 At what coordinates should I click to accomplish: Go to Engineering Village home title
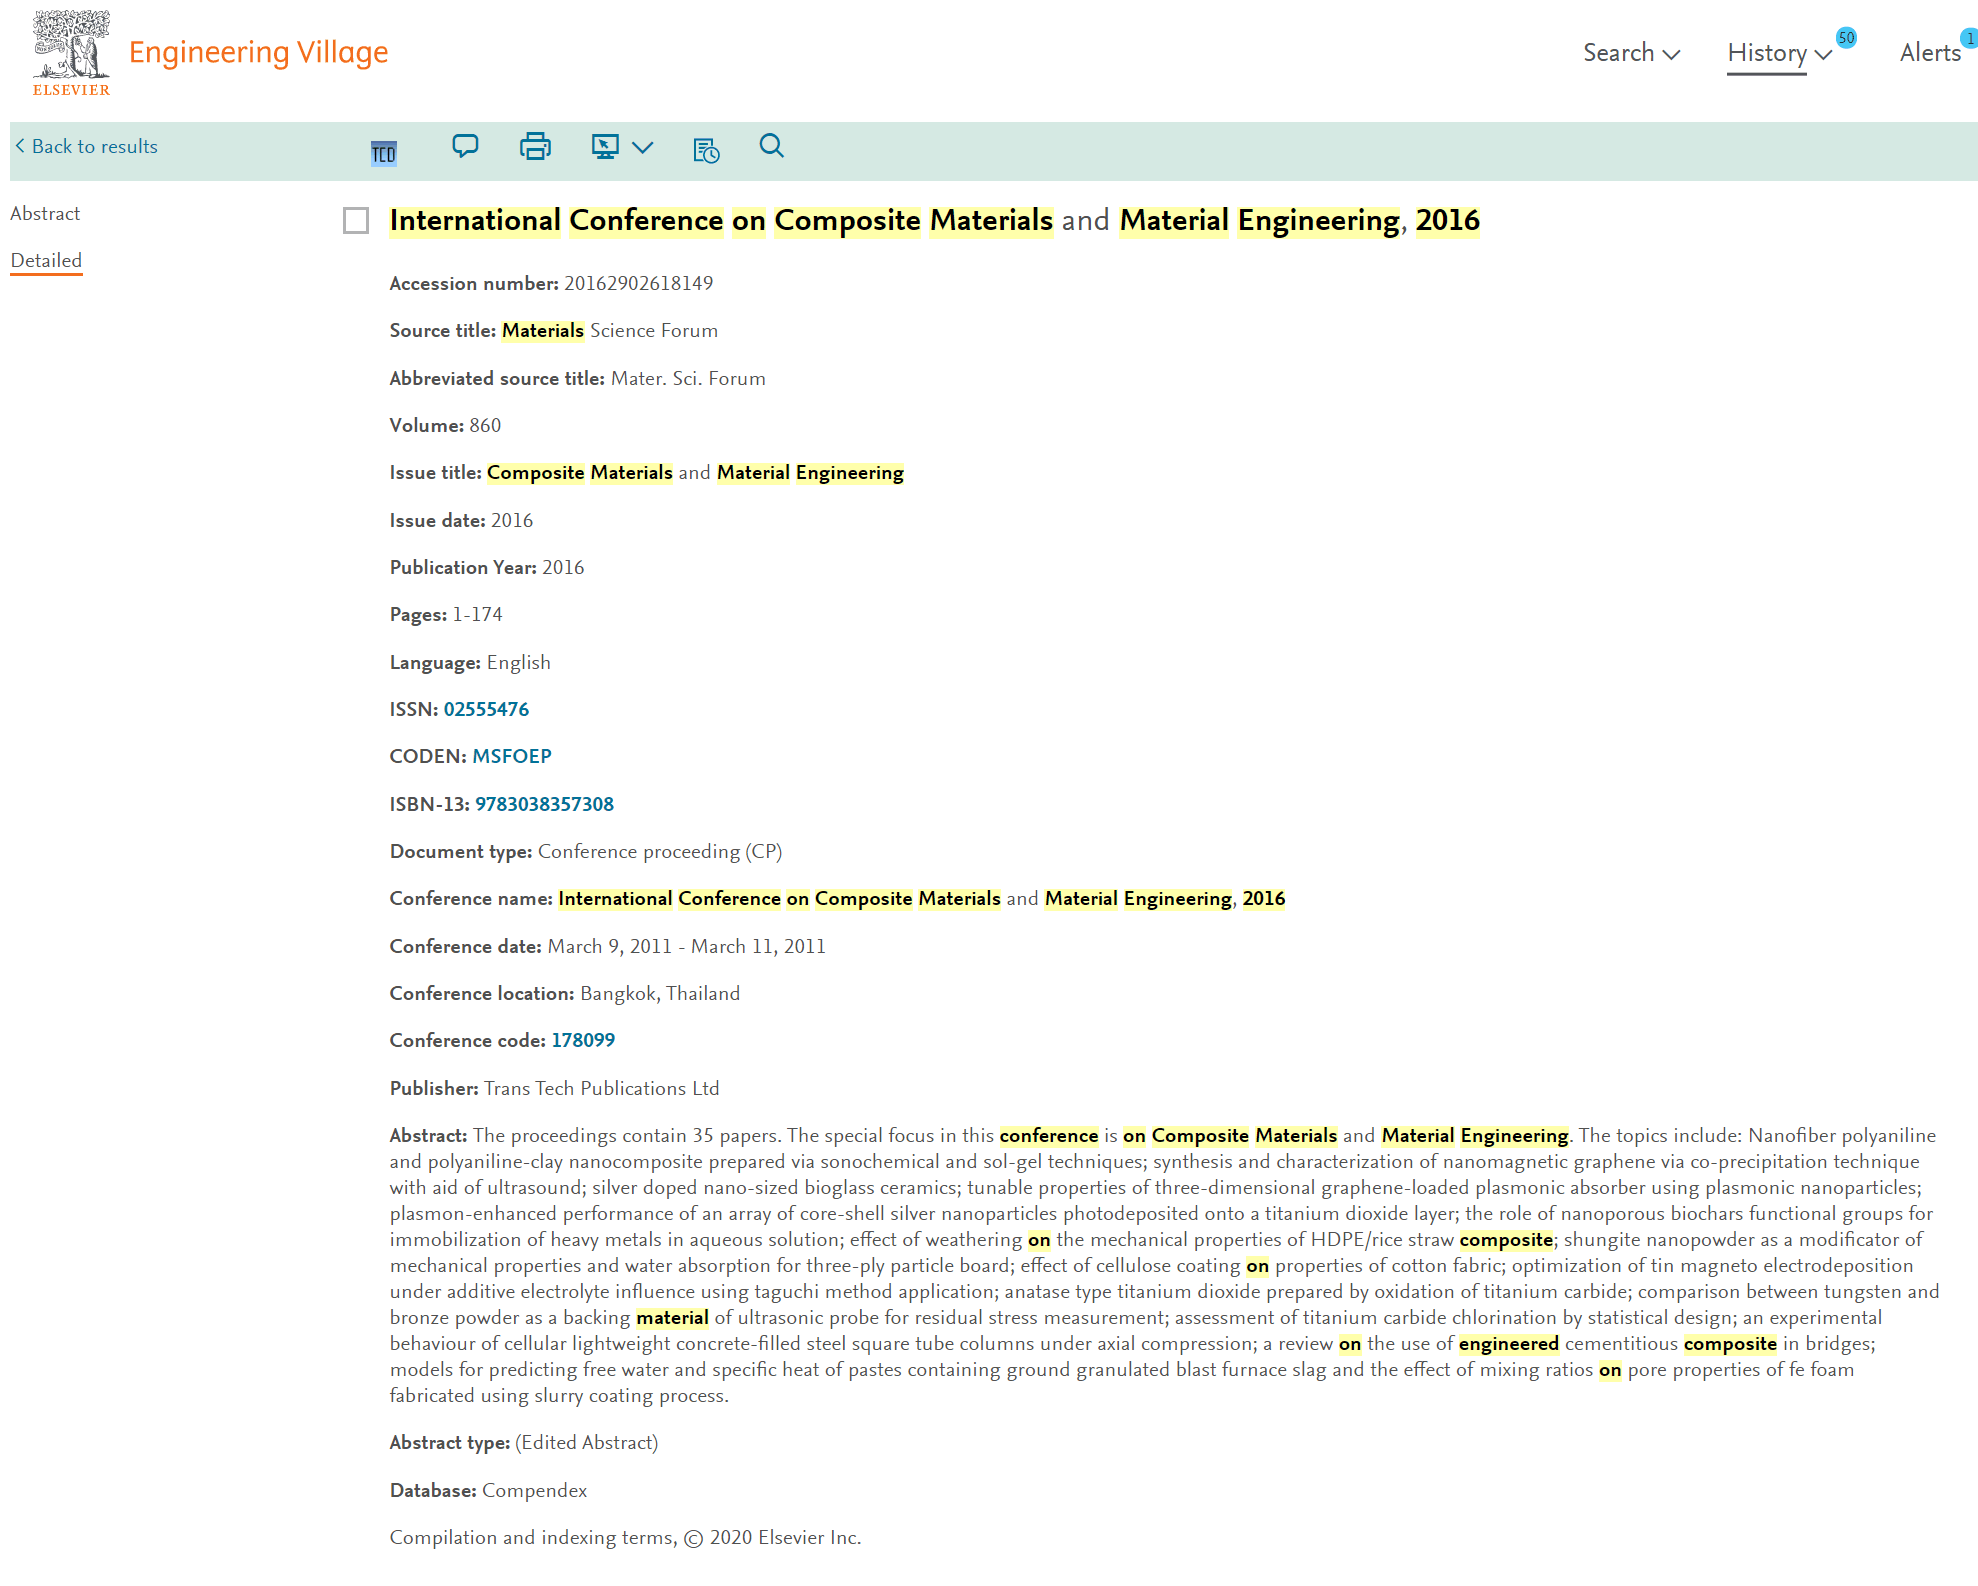[259, 52]
